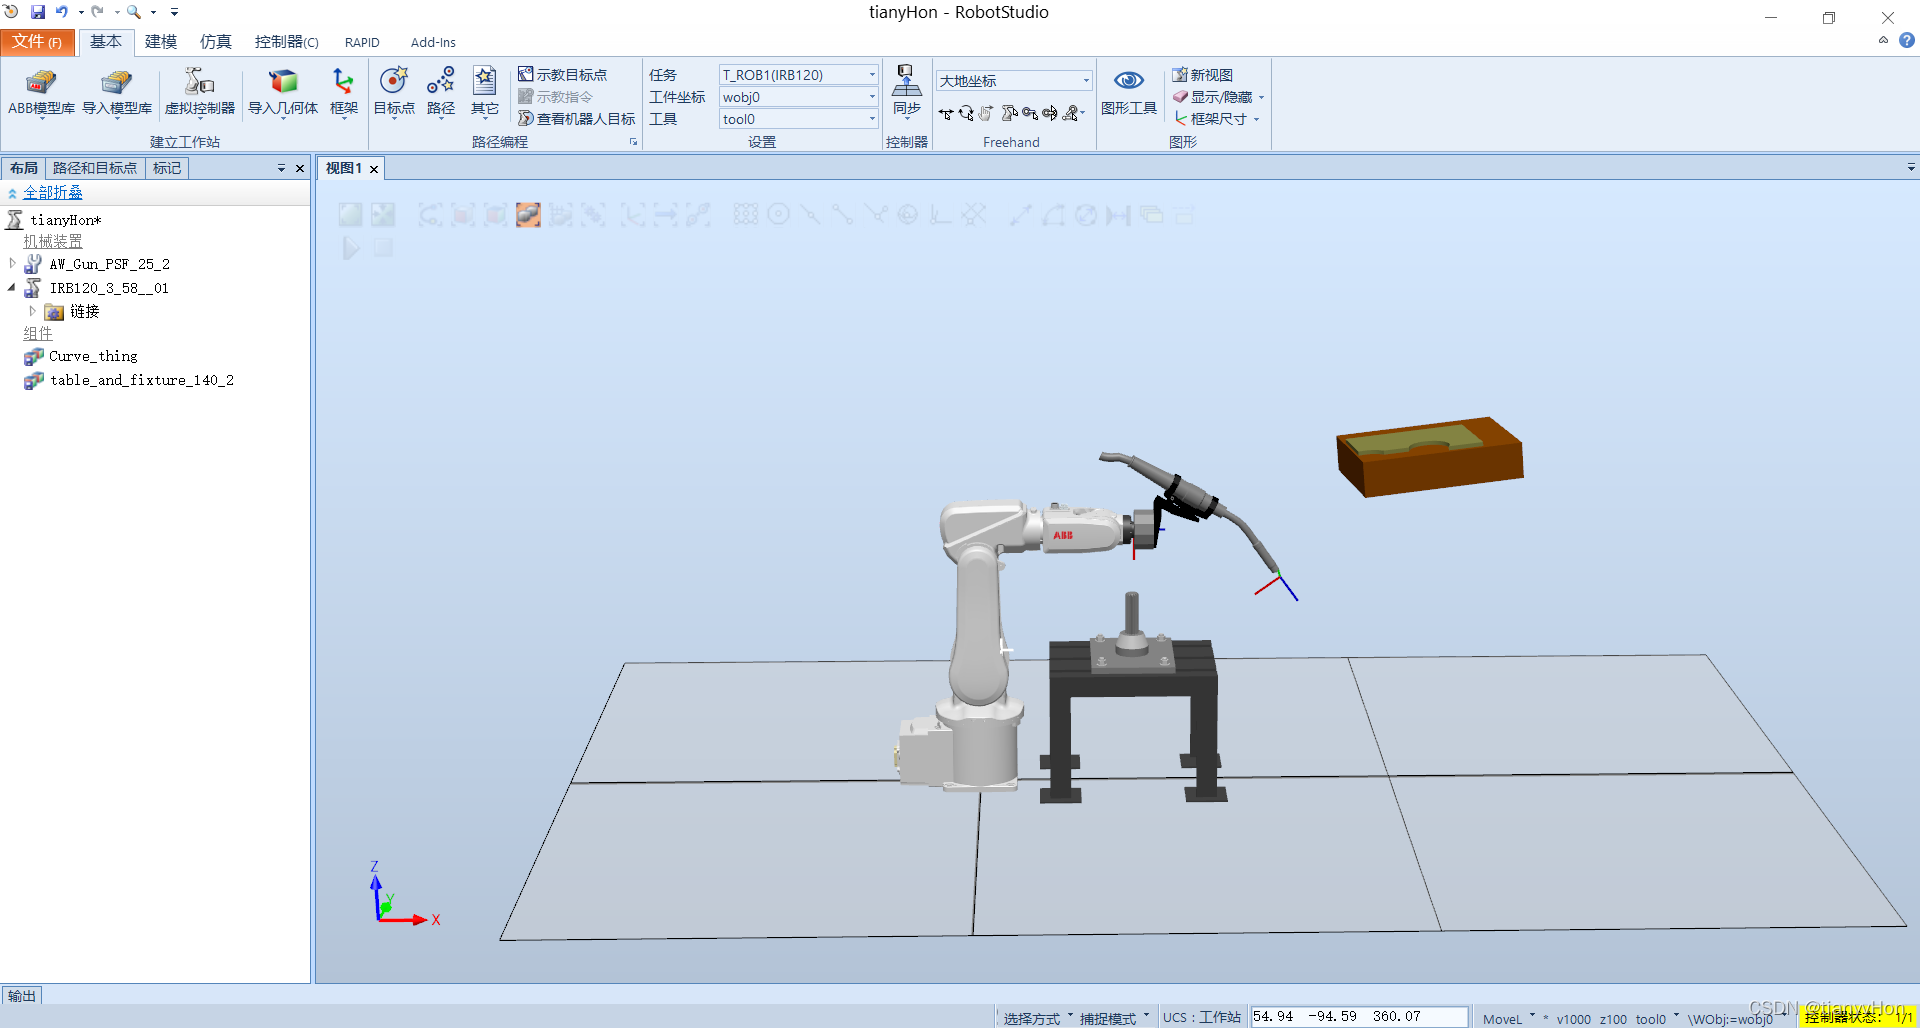Select Curve_thing in the layout tree
The width and height of the screenshot is (1920, 1028).
93,356
